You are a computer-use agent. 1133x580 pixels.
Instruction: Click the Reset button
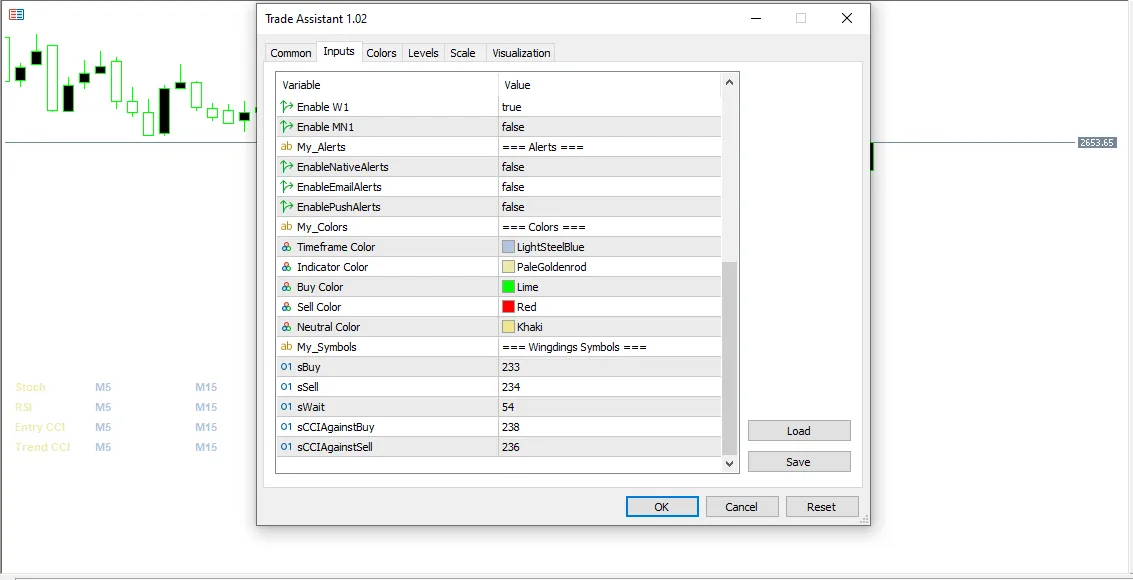(821, 507)
